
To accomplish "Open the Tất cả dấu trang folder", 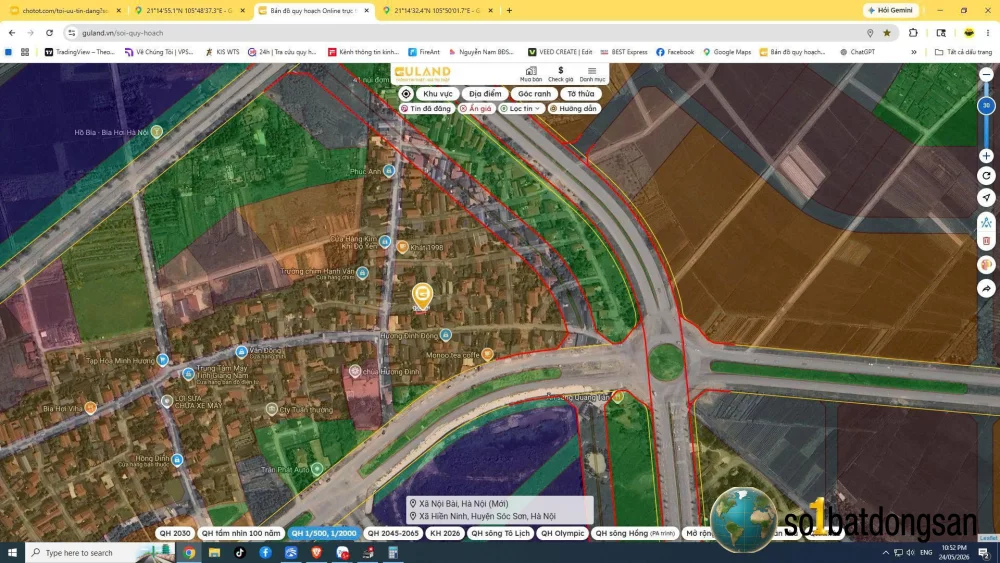I will click(963, 52).
